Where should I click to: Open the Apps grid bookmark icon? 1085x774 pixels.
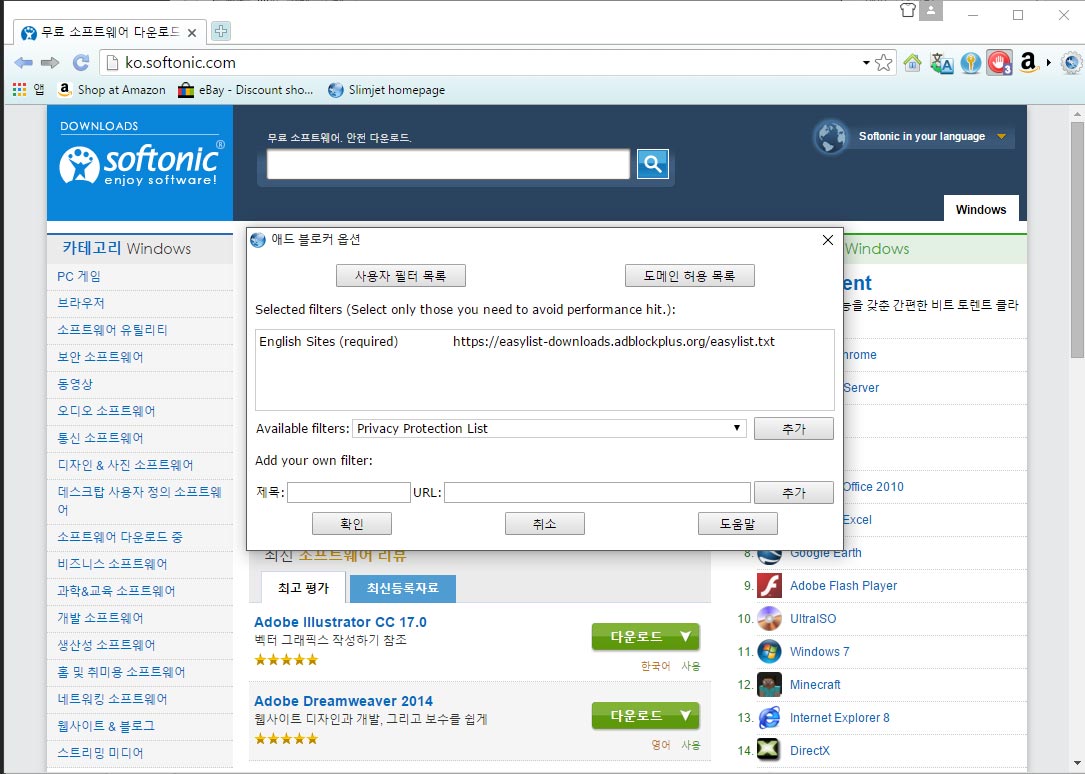[x=19, y=89]
